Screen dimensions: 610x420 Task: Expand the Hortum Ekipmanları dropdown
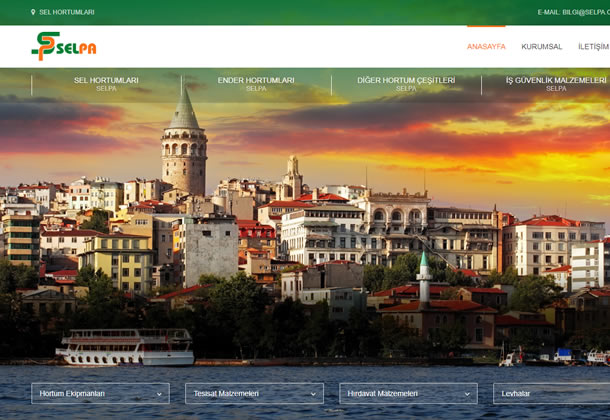point(100,394)
